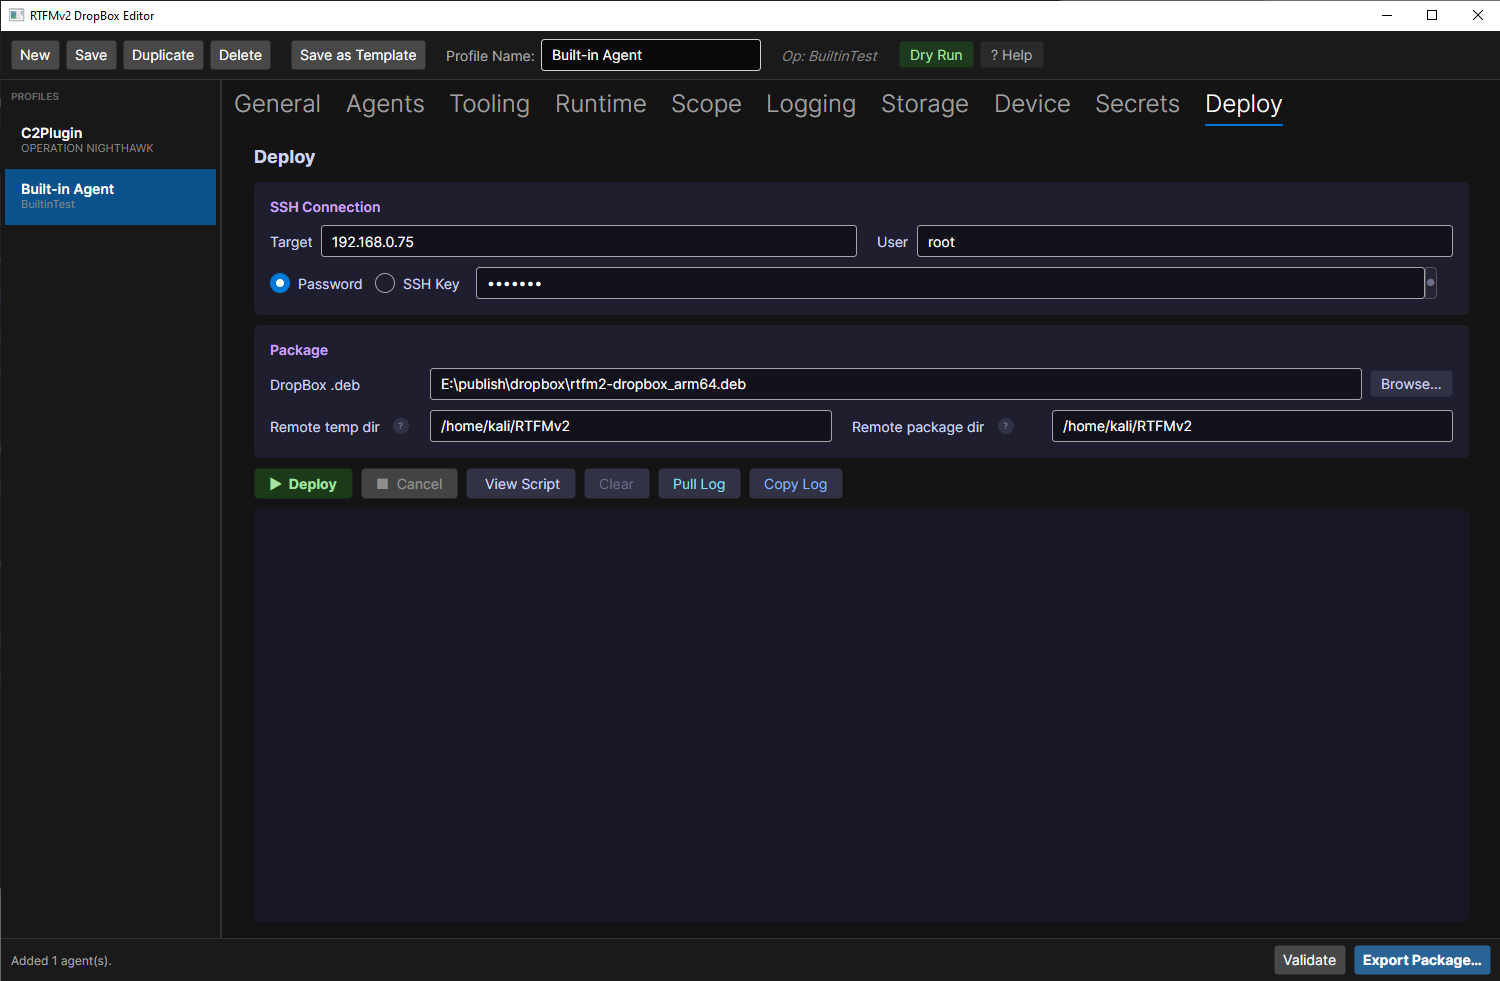
Task: Open the Logging tab
Action: coord(811,104)
